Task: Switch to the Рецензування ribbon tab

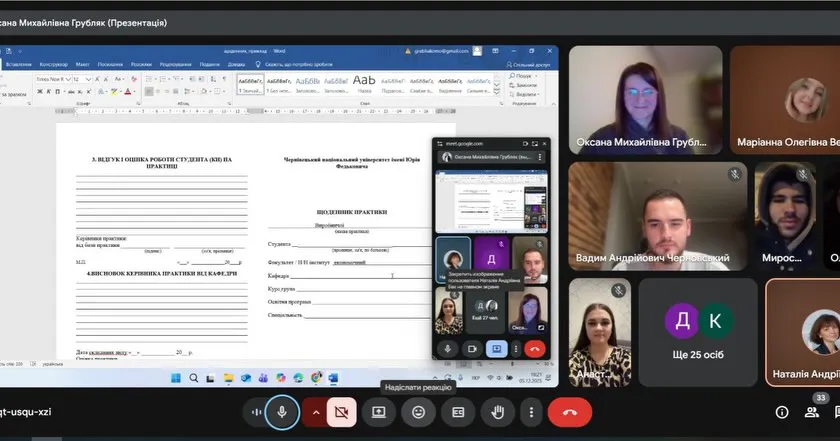Action: point(175,64)
